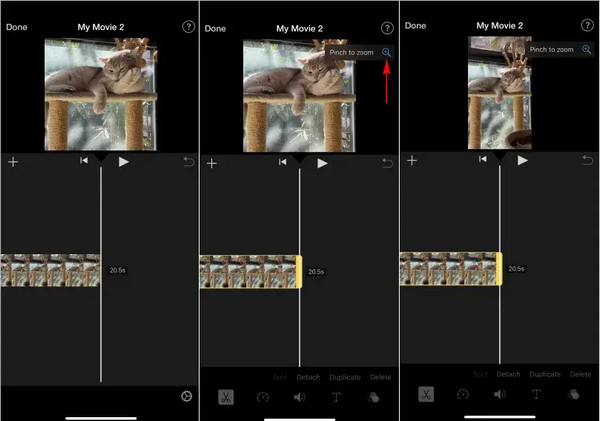Open the help icon in middle screen
Image resolution: width=600 pixels, height=421 pixels.
[387, 28]
